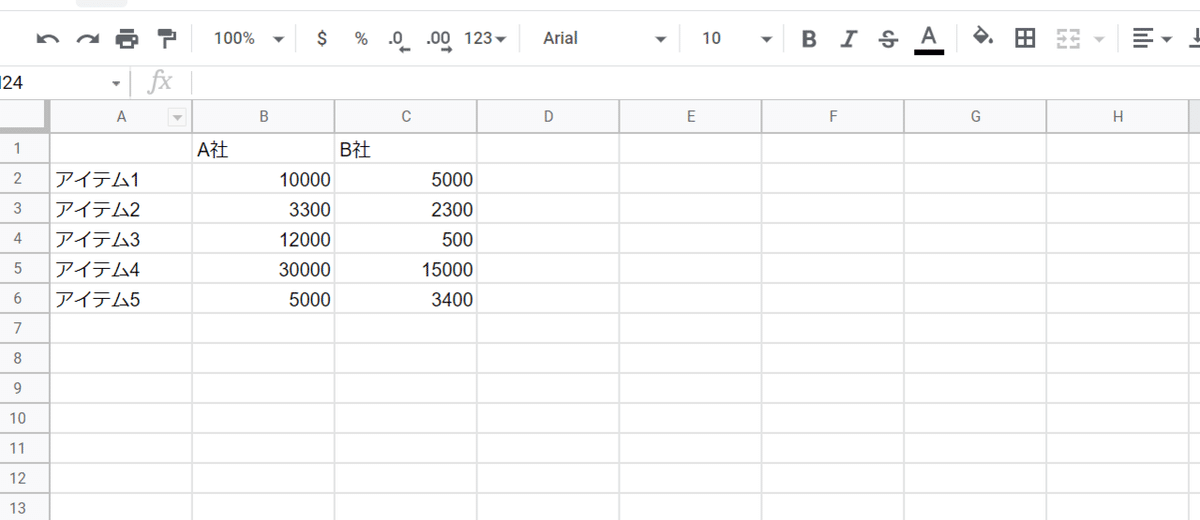The image size is (1200, 520).
Task: Select row 4 header
Action: pos(24,239)
